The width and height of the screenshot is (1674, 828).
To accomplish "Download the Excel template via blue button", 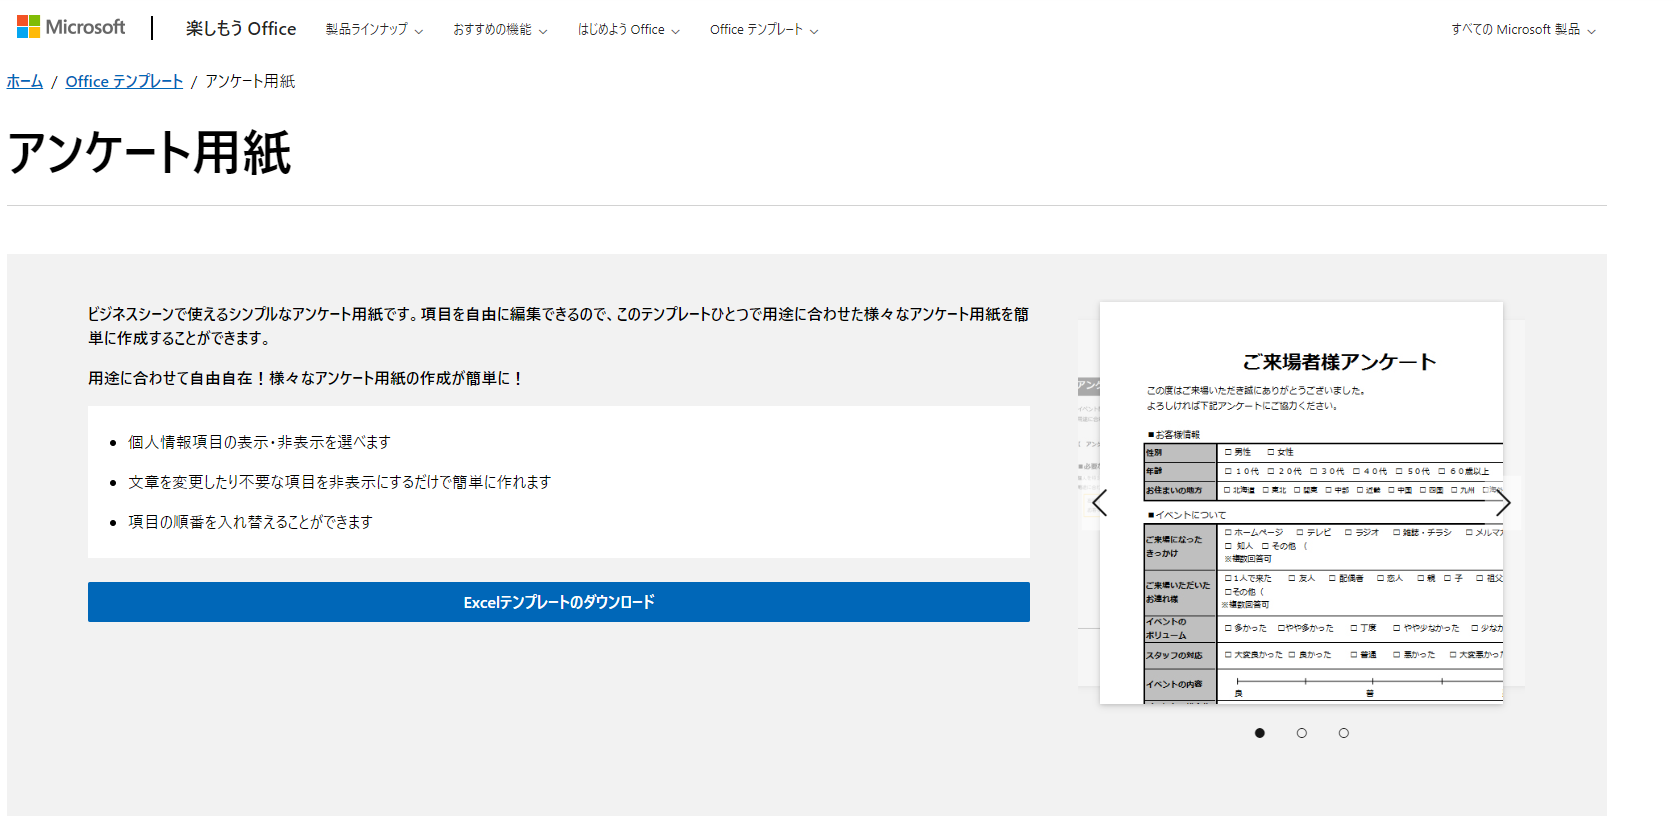I will point(559,602).
